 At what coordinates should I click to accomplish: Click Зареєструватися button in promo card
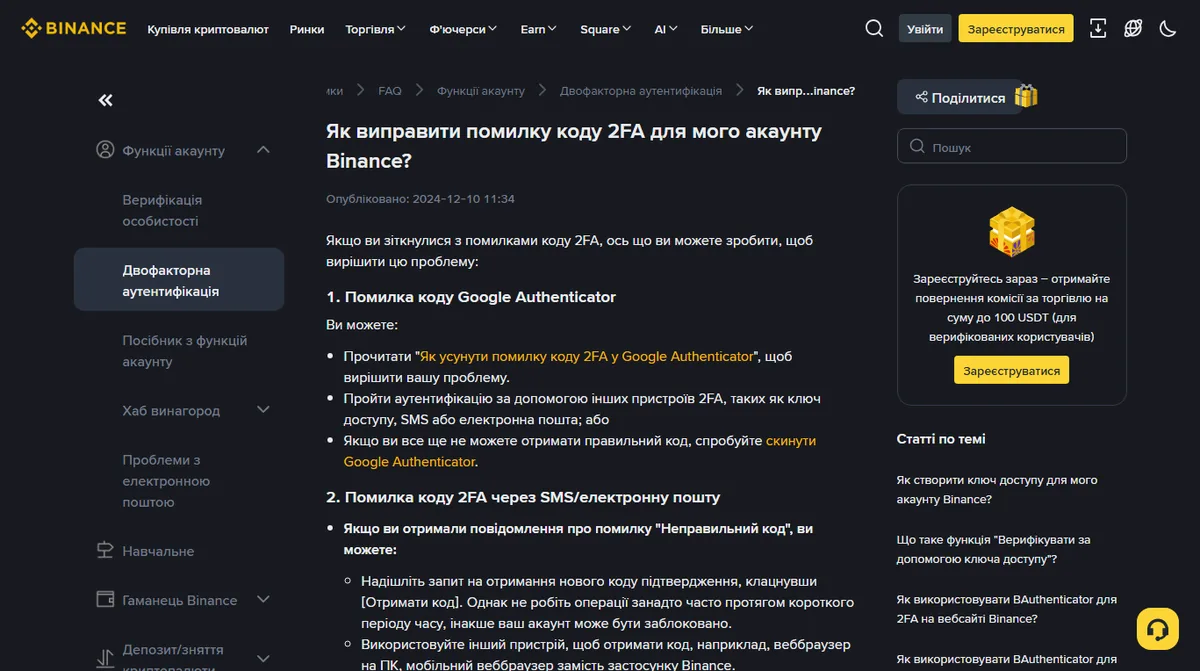tap(1011, 370)
